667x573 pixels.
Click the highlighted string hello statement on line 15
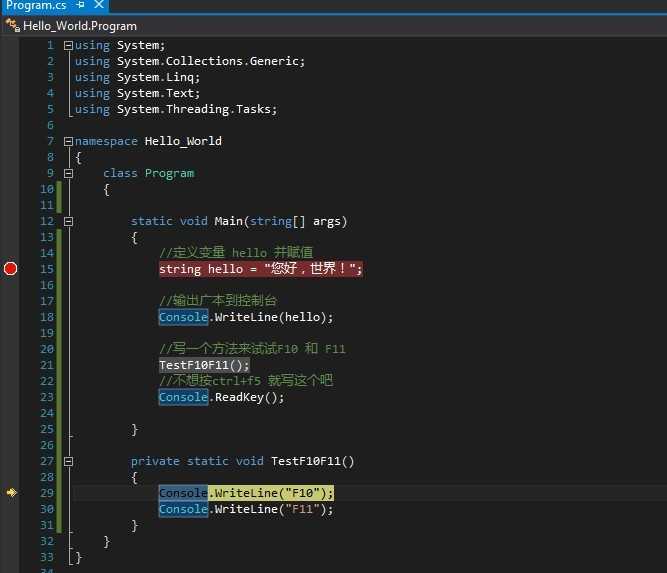click(x=260, y=269)
